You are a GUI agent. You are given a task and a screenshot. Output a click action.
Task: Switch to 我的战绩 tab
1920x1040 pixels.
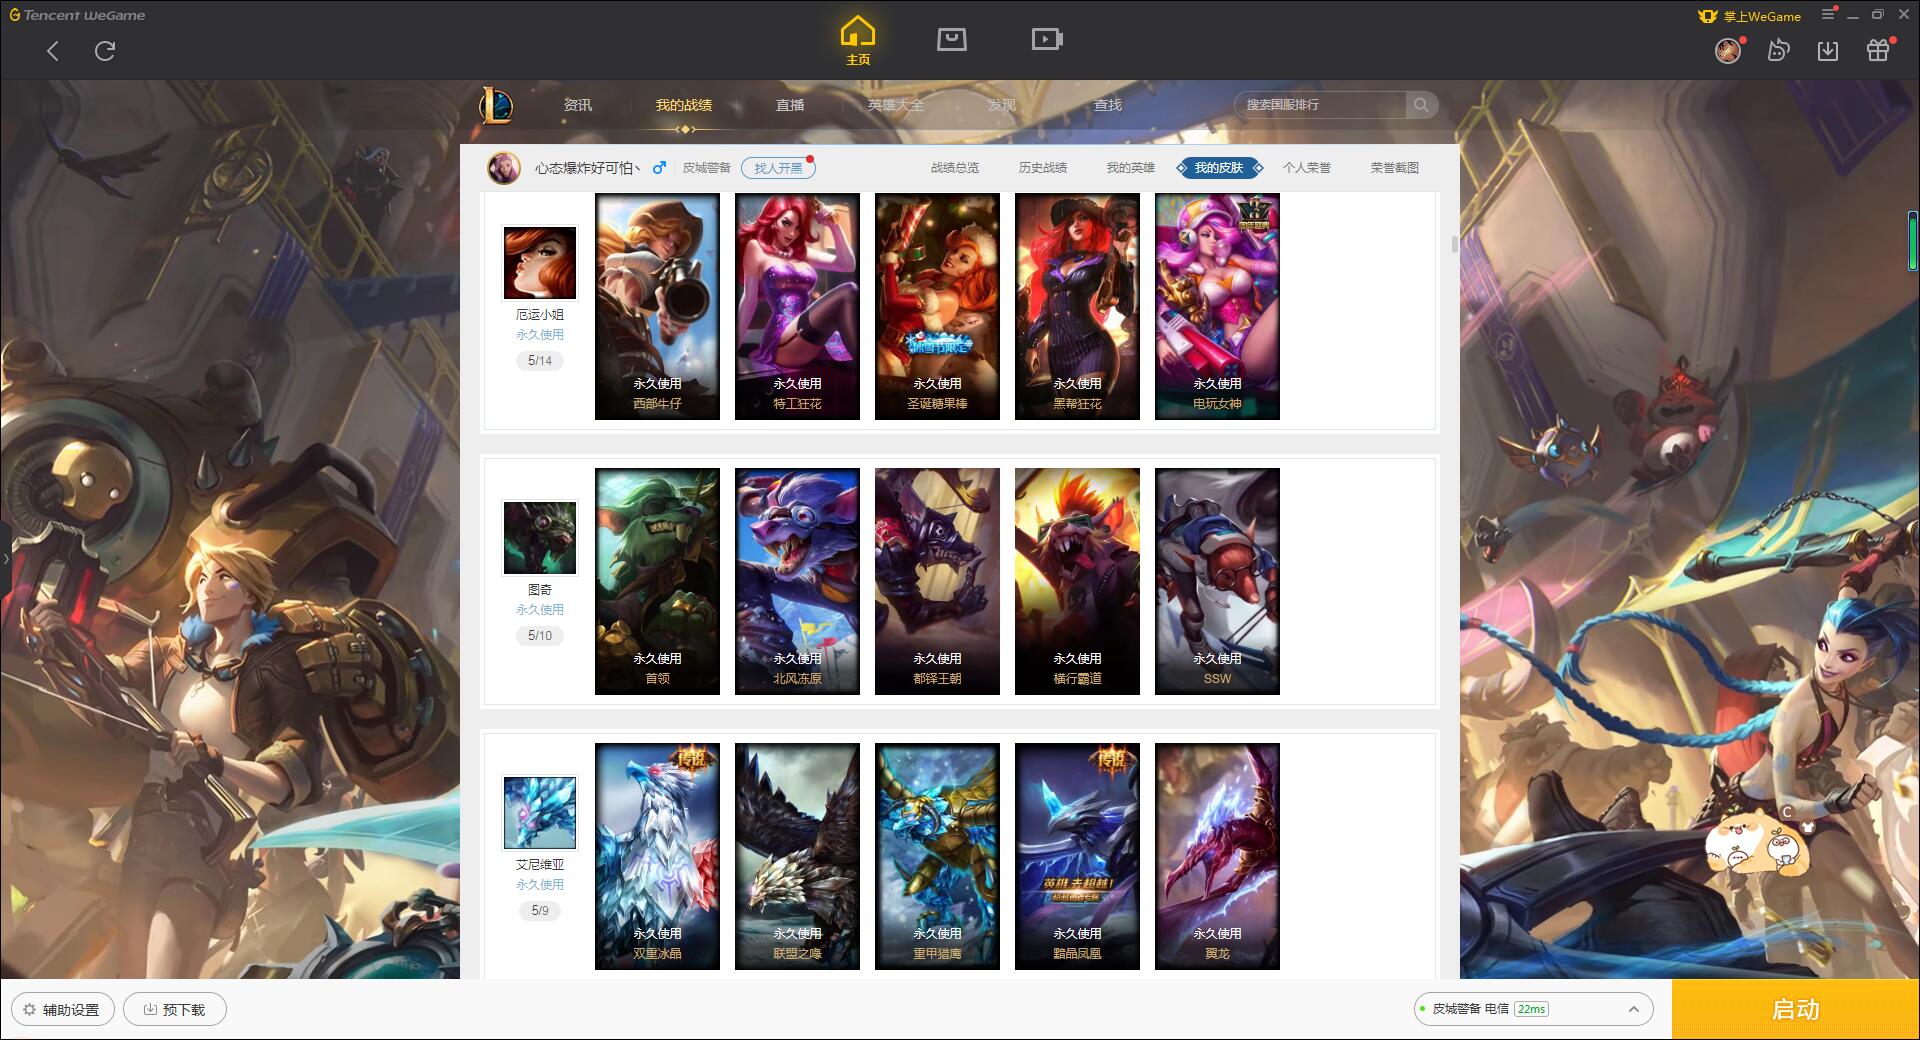click(x=684, y=105)
